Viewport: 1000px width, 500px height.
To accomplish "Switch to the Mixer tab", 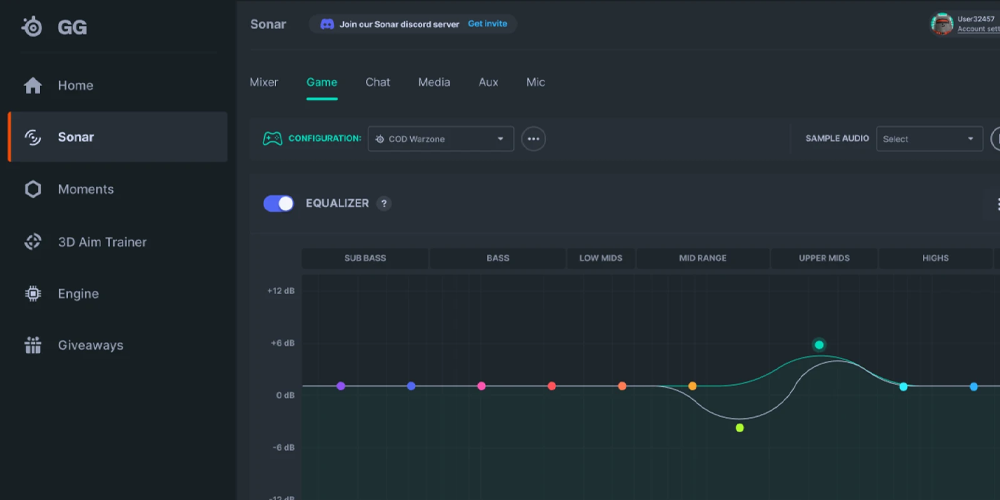I will coord(264,82).
